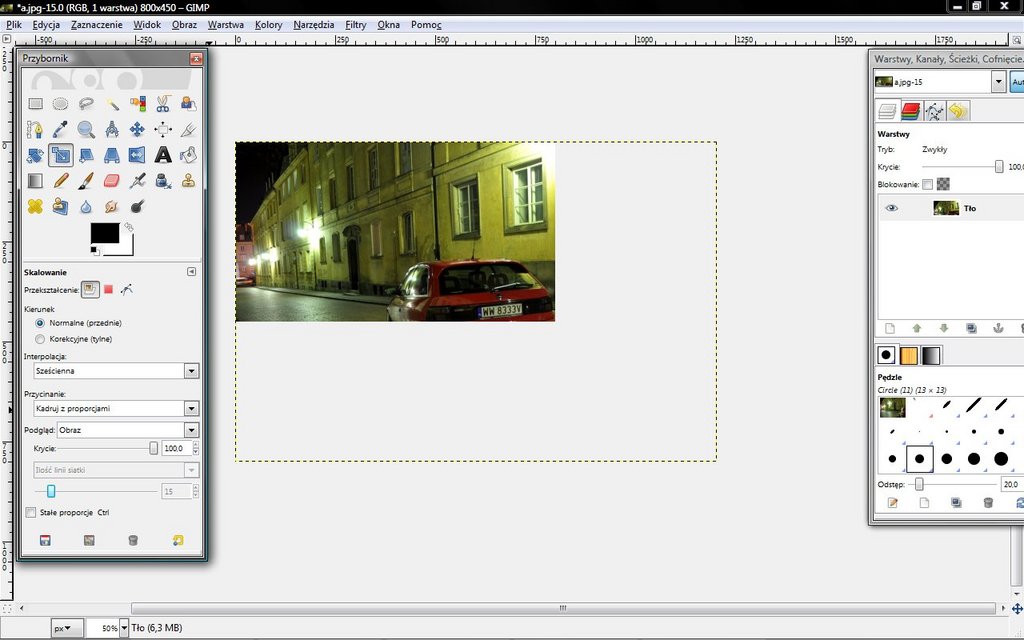Select the Airbrush tool
The image size is (1024, 640).
[137, 180]
